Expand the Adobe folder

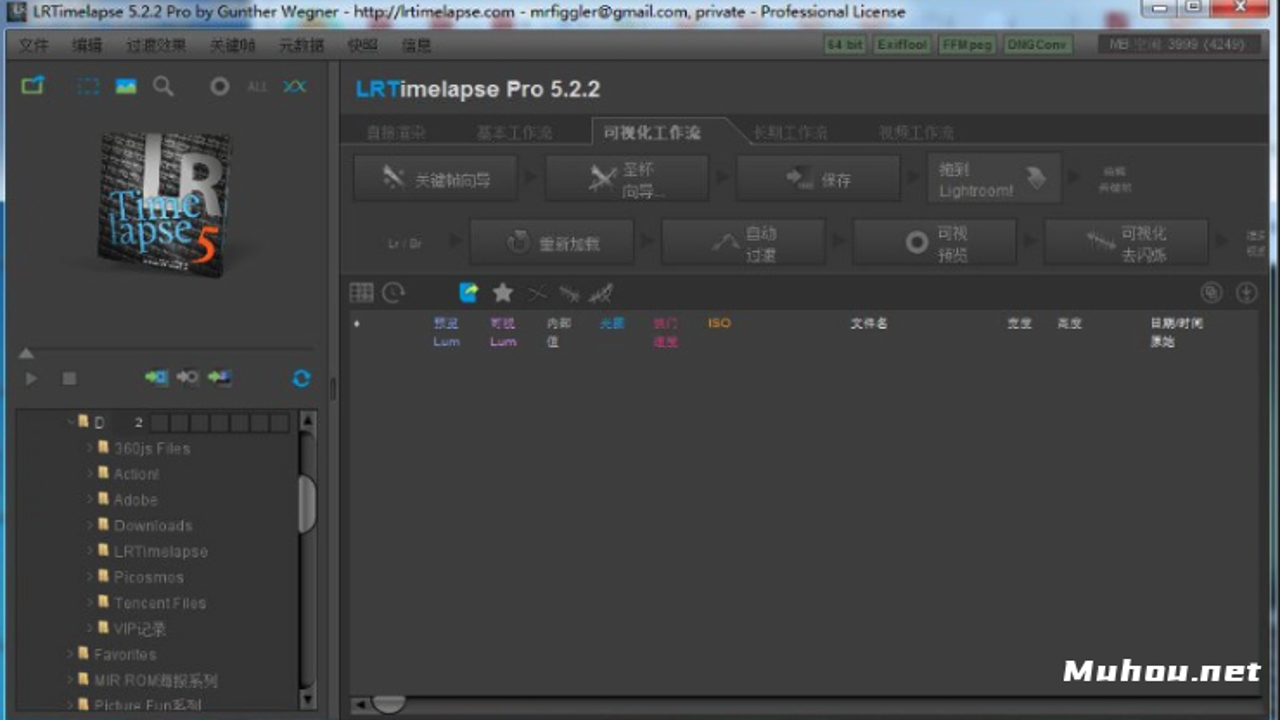click(x=89, y=500)
